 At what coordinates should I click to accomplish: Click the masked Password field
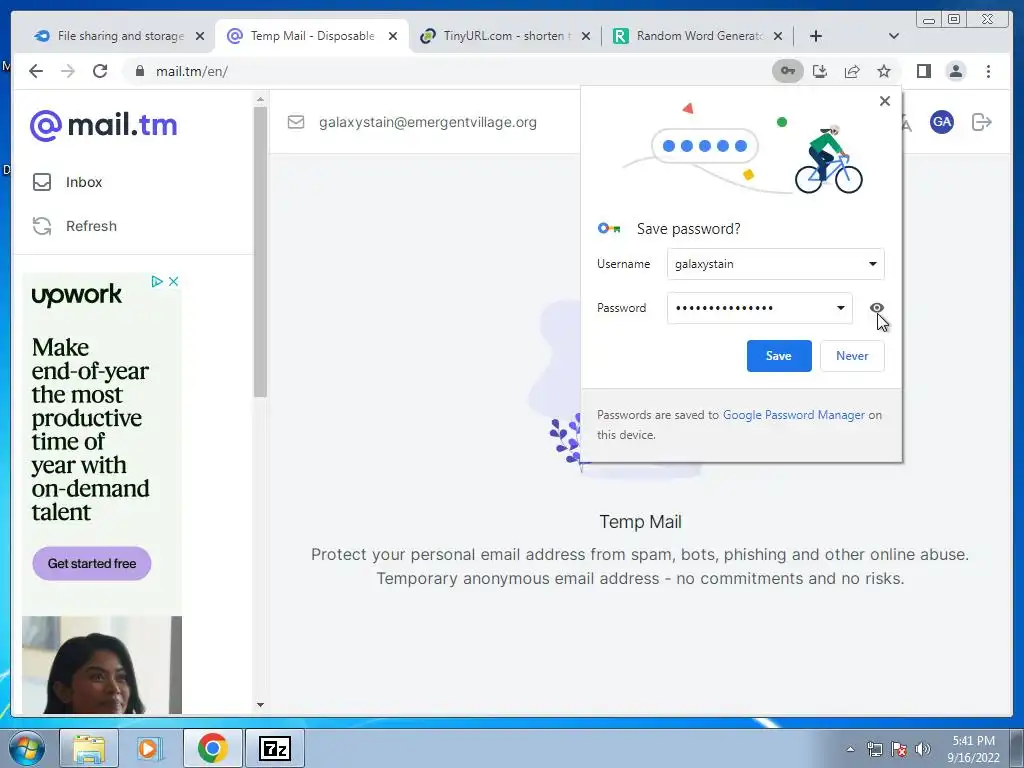click(760, 308)
